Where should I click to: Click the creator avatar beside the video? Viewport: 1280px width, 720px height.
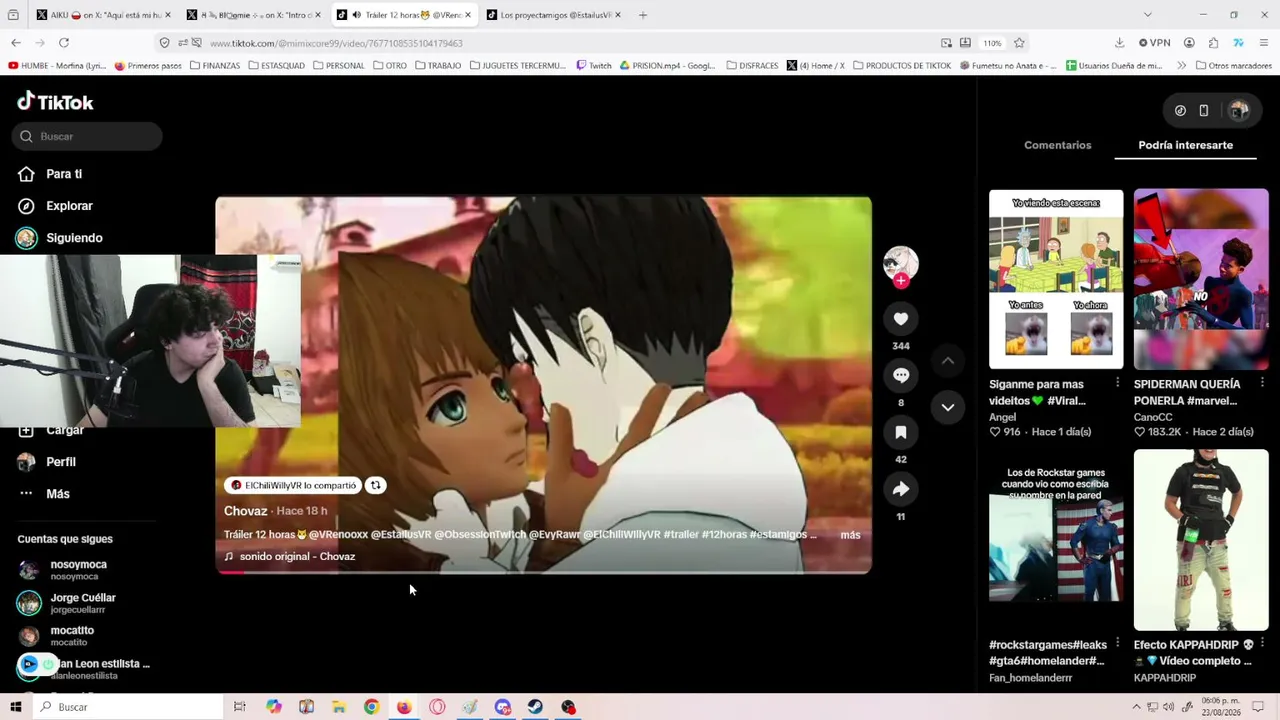(x=900, y=264)
